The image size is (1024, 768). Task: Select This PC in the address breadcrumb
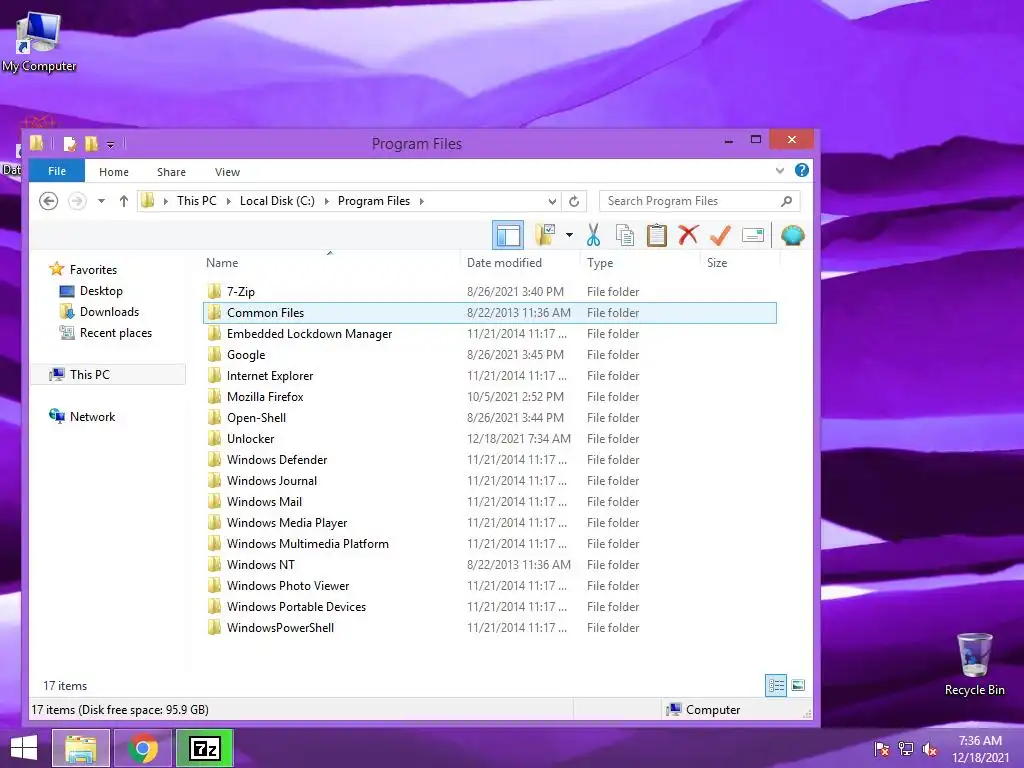(197, 201)
